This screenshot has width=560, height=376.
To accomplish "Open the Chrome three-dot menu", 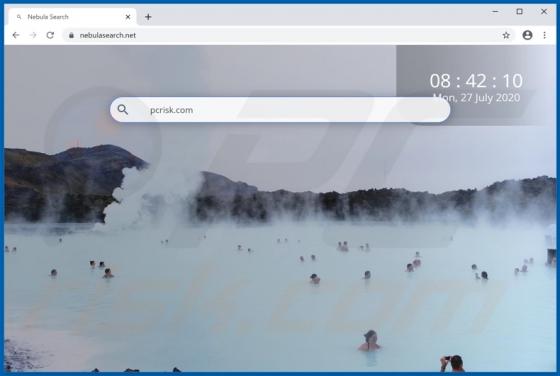I will (x=545, y=35).
